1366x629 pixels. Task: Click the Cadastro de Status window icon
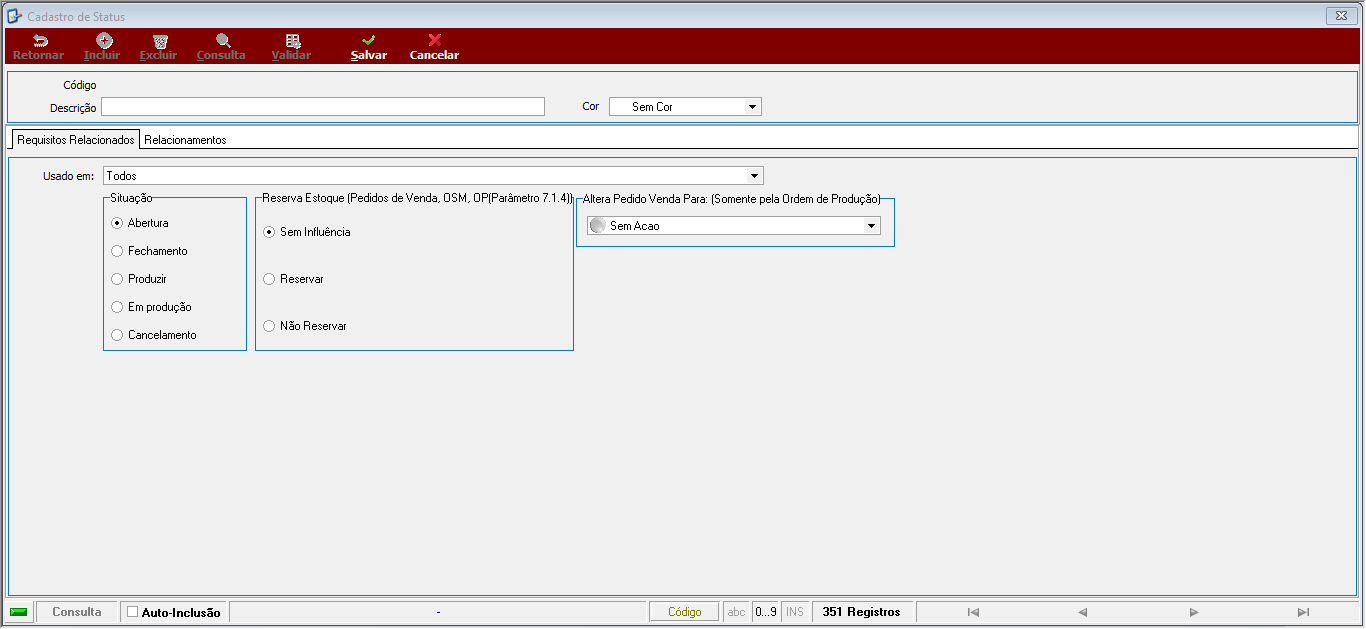[15, 16]
